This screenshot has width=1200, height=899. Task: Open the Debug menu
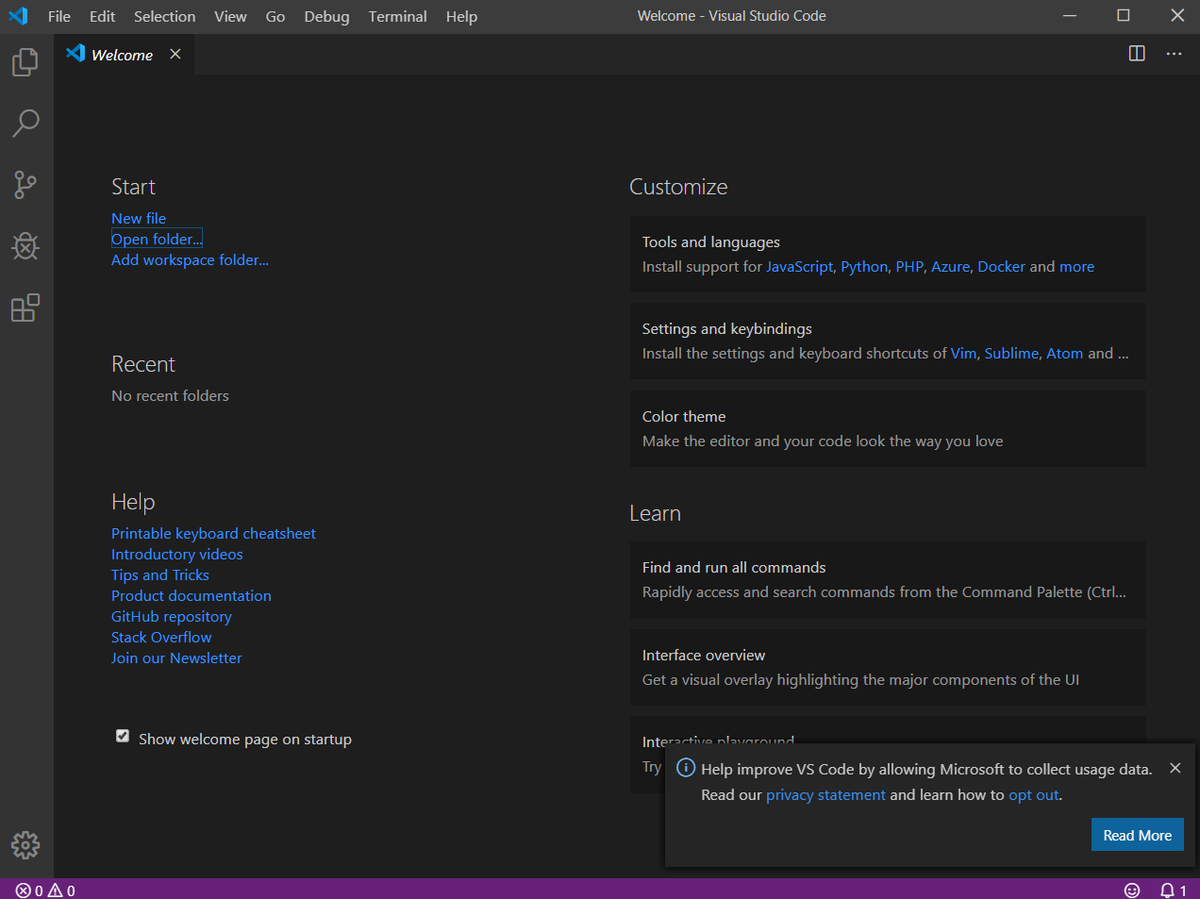(x=327, y=16)
